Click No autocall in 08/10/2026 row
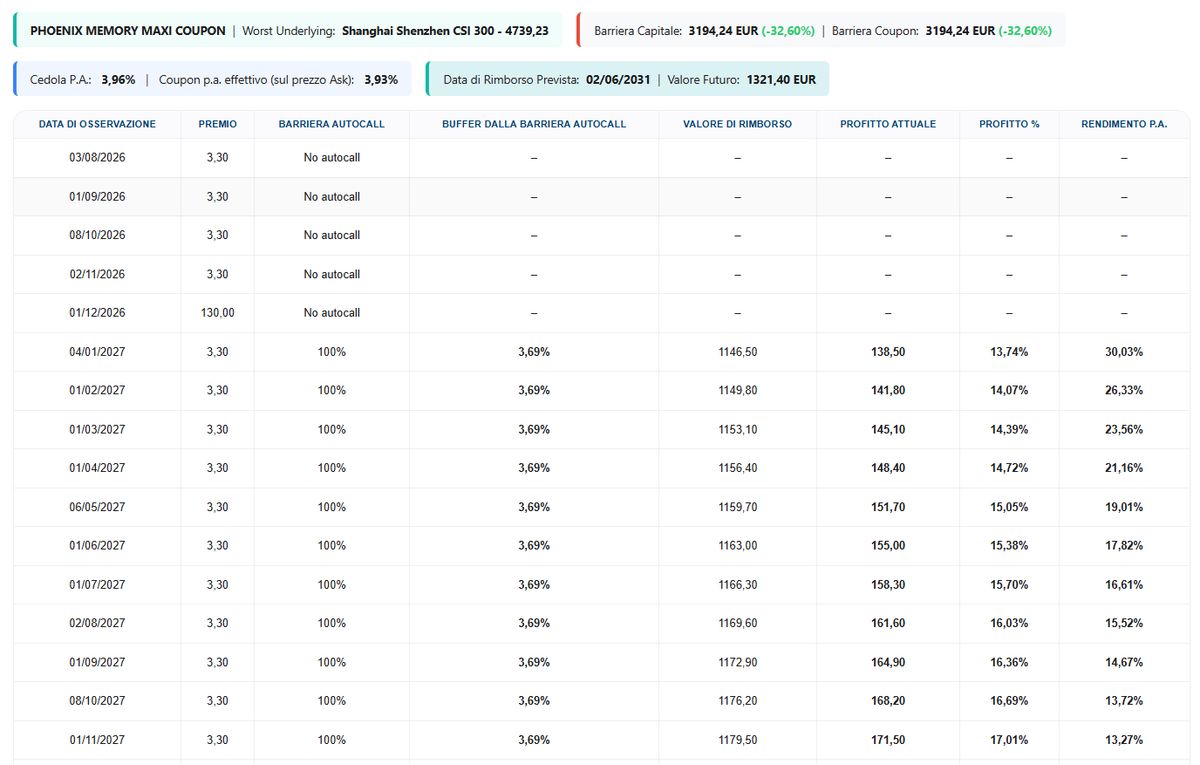Screen dimensions: 1200x765 [x=332, y=235]
